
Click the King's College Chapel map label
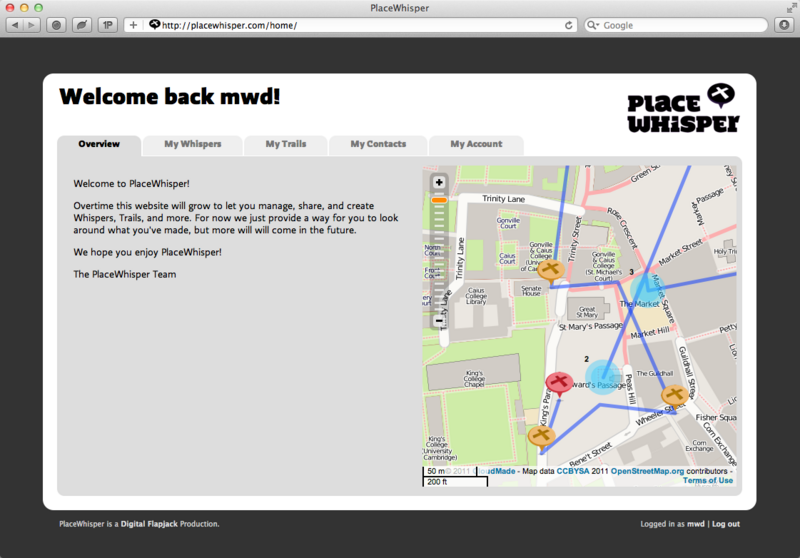474,379
